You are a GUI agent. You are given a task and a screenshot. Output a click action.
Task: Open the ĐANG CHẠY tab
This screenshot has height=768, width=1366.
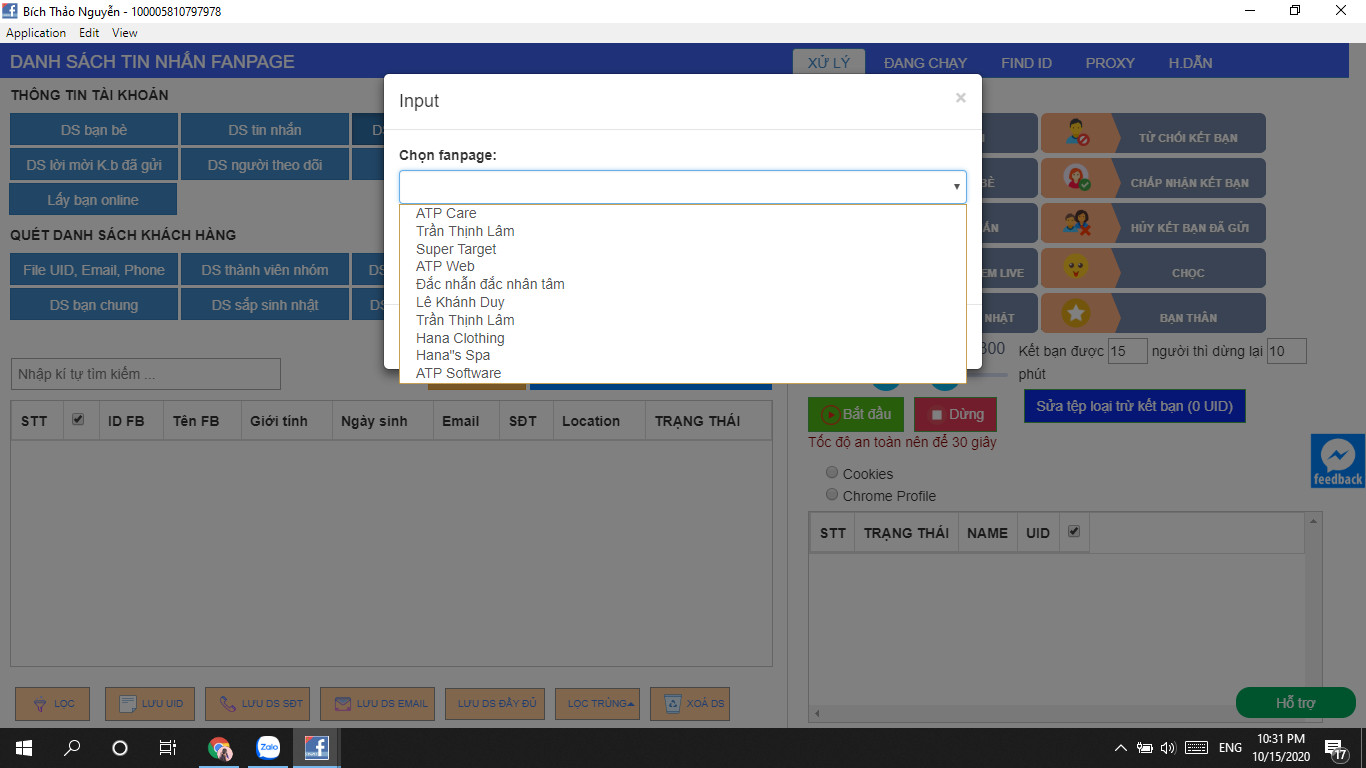pos(925,62)
